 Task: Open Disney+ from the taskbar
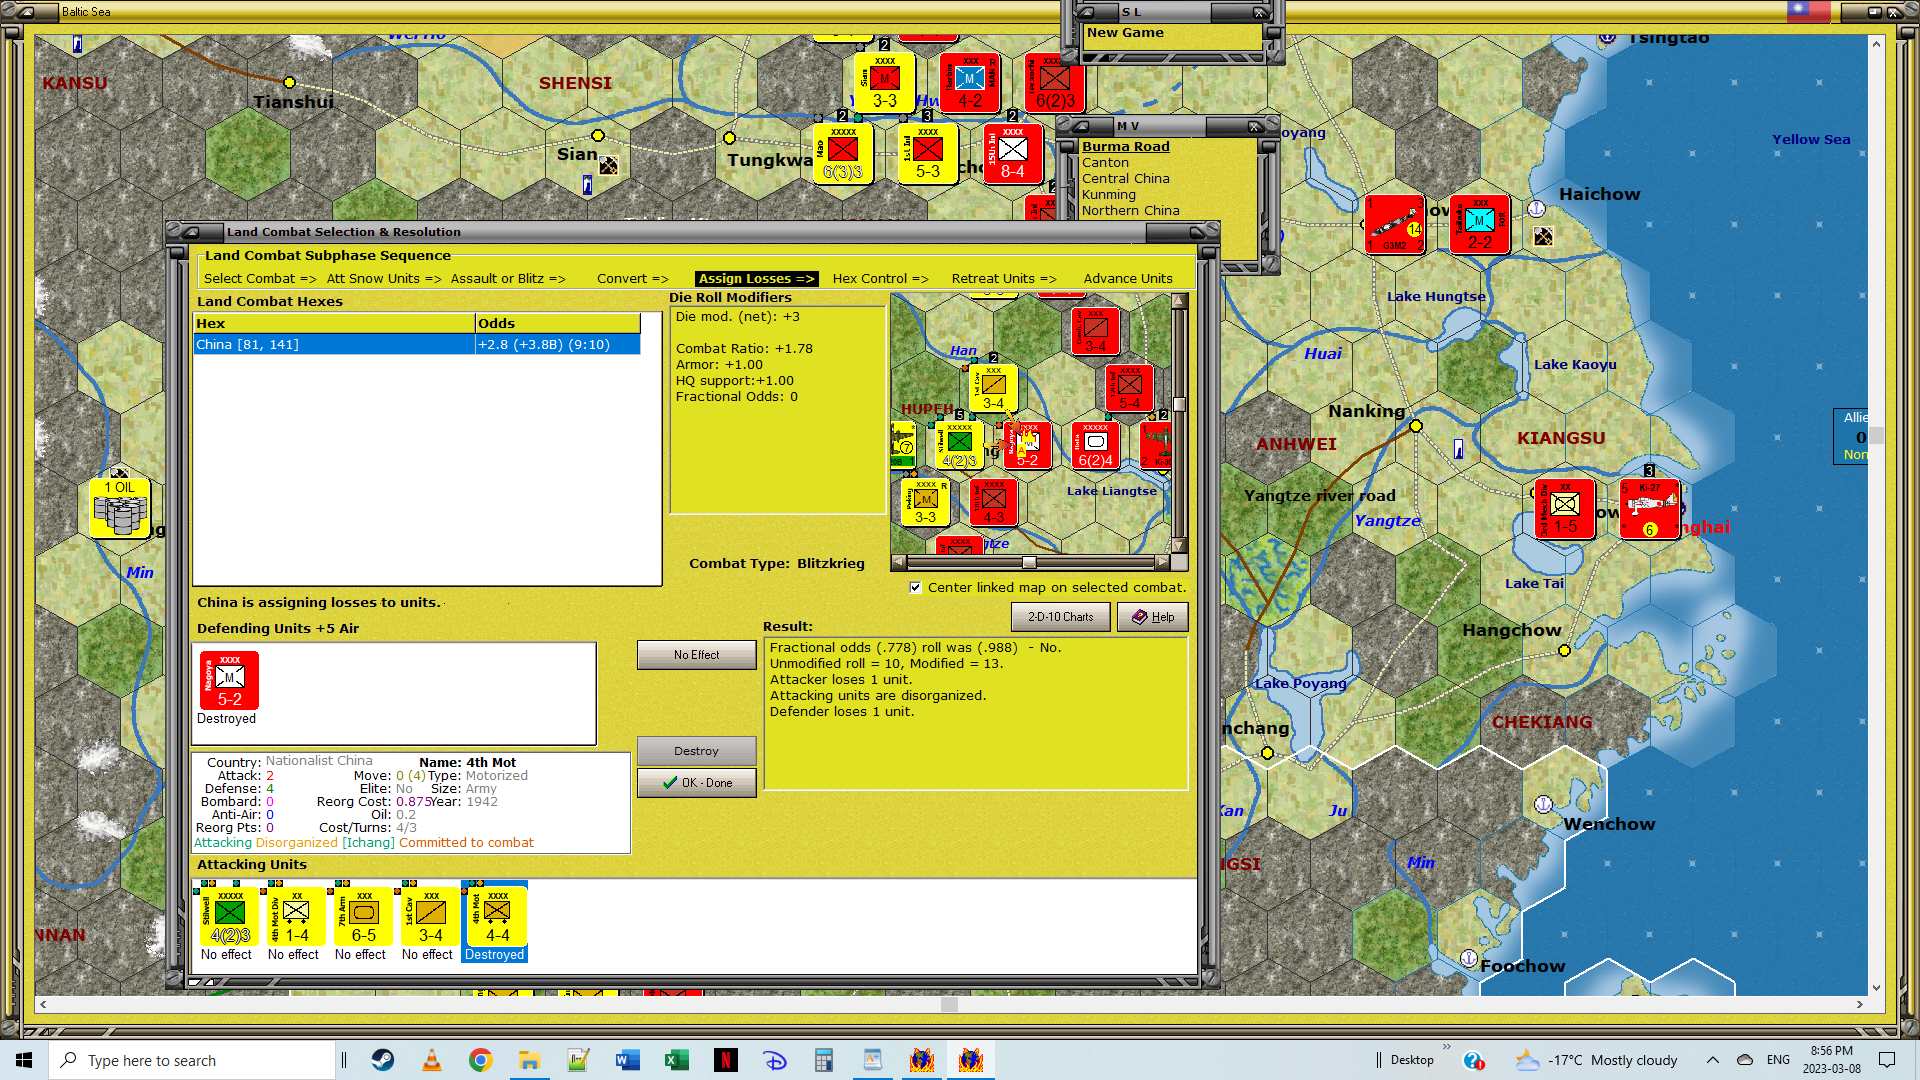(775, 1060)
